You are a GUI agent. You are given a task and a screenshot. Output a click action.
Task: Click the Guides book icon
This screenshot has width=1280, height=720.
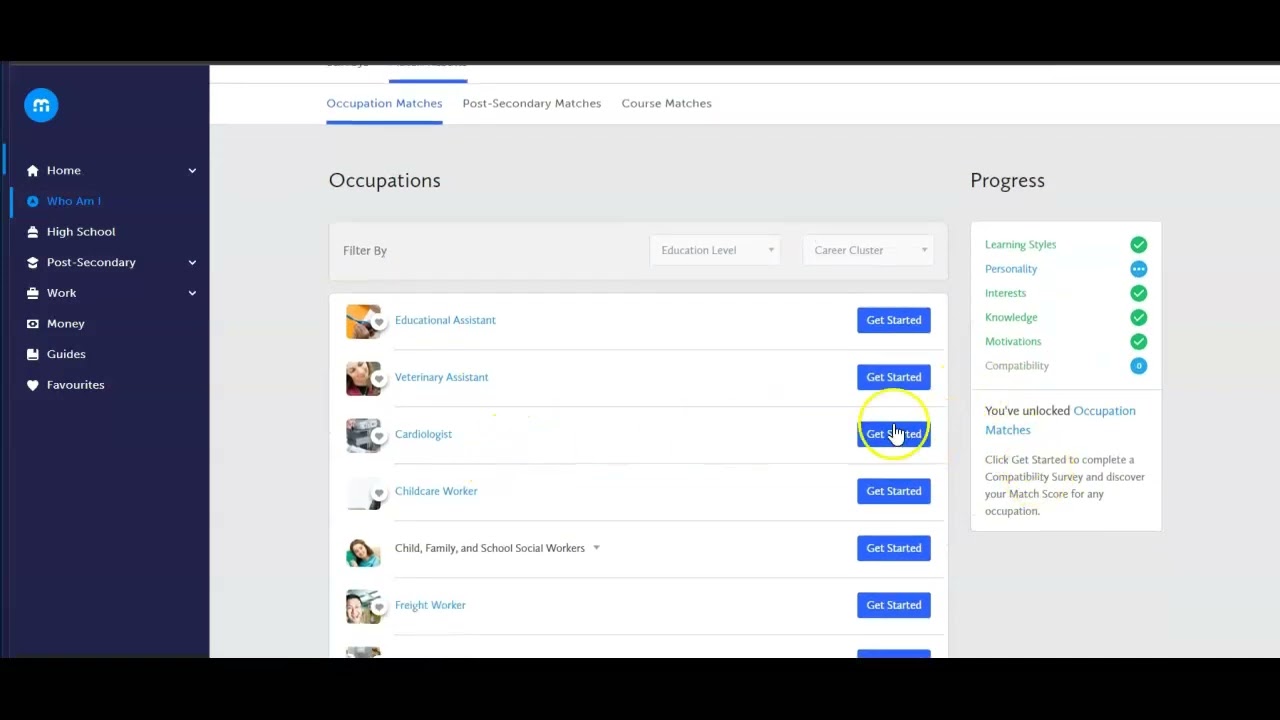pyautogui.click(x=32, y=354)
